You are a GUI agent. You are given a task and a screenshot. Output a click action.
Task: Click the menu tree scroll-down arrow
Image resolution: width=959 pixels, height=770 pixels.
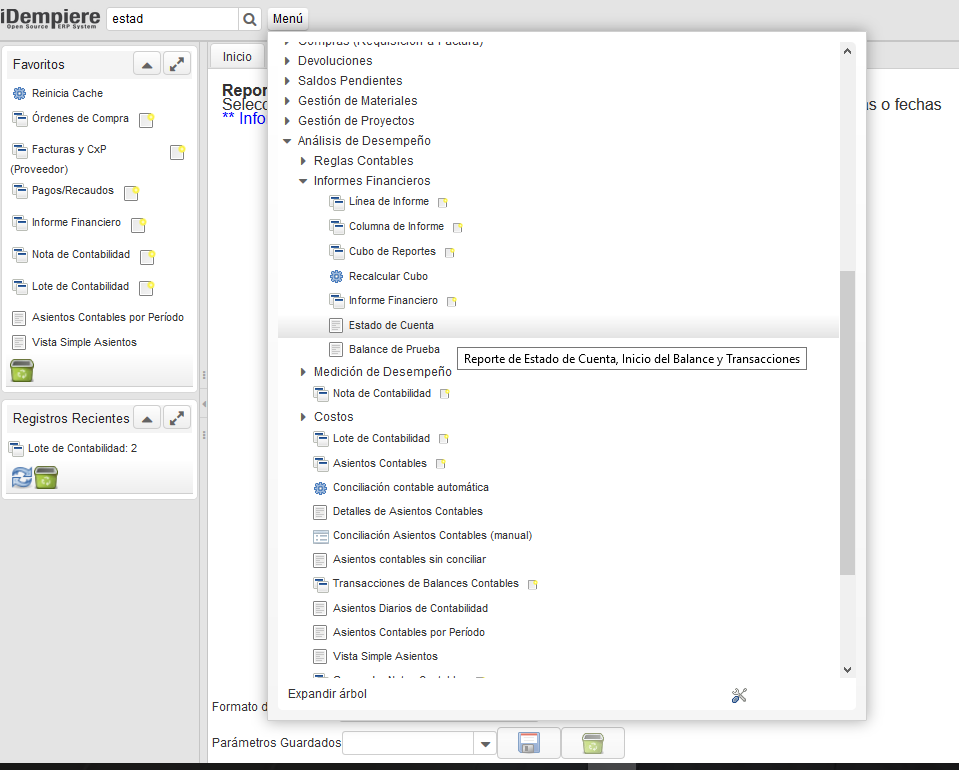tap(847, 669)
